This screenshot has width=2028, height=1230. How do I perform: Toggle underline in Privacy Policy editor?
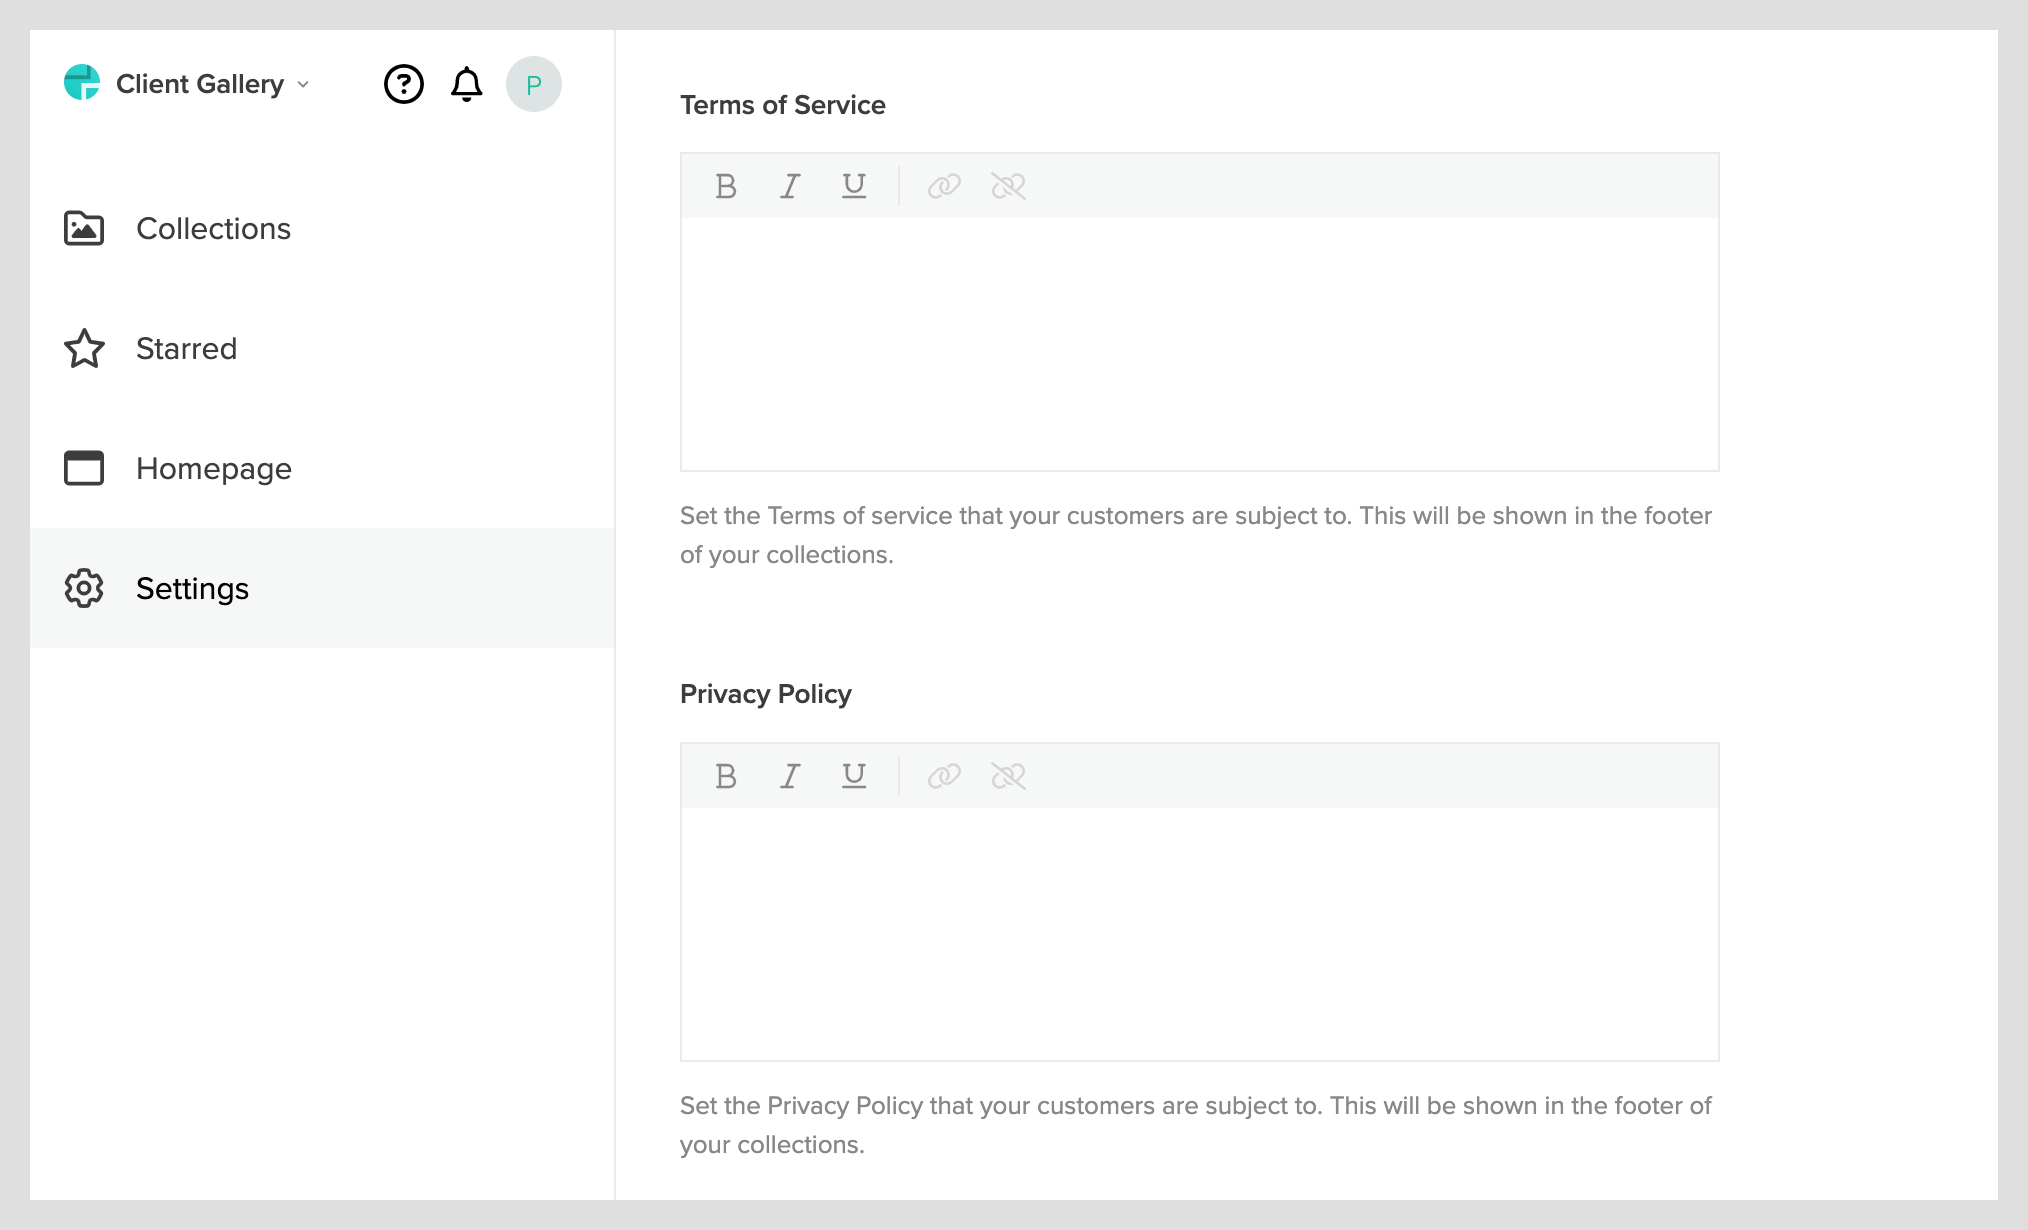pos(854,776)
